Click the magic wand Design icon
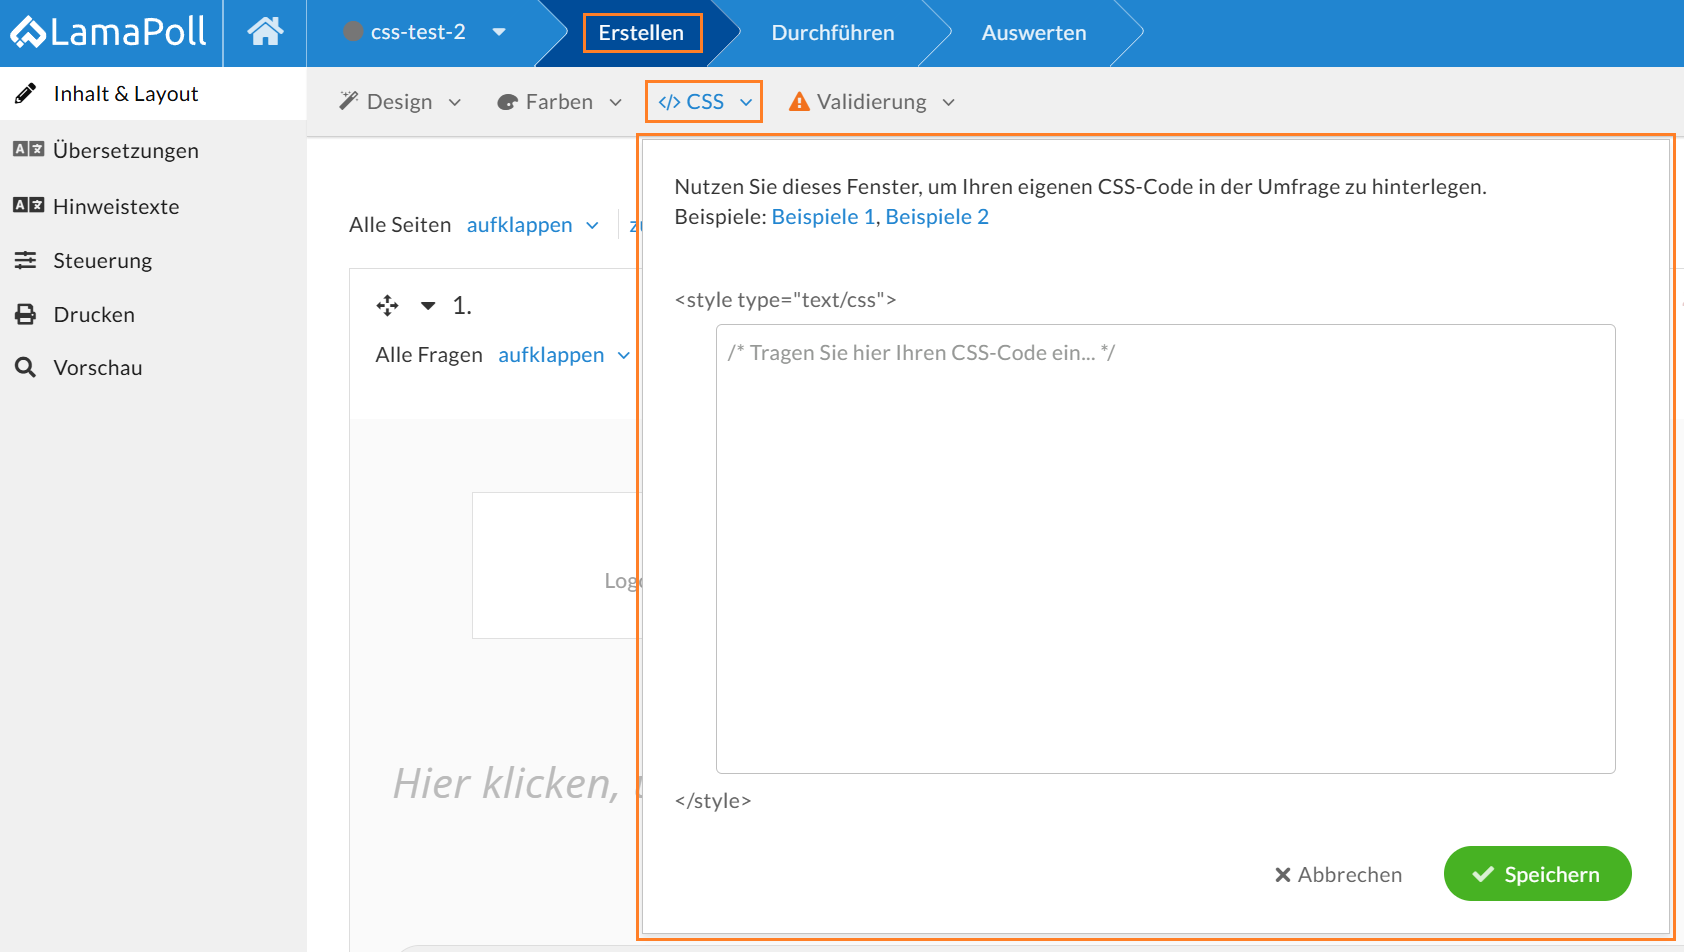Viewport: 1684px width, 952px height. 349,101
